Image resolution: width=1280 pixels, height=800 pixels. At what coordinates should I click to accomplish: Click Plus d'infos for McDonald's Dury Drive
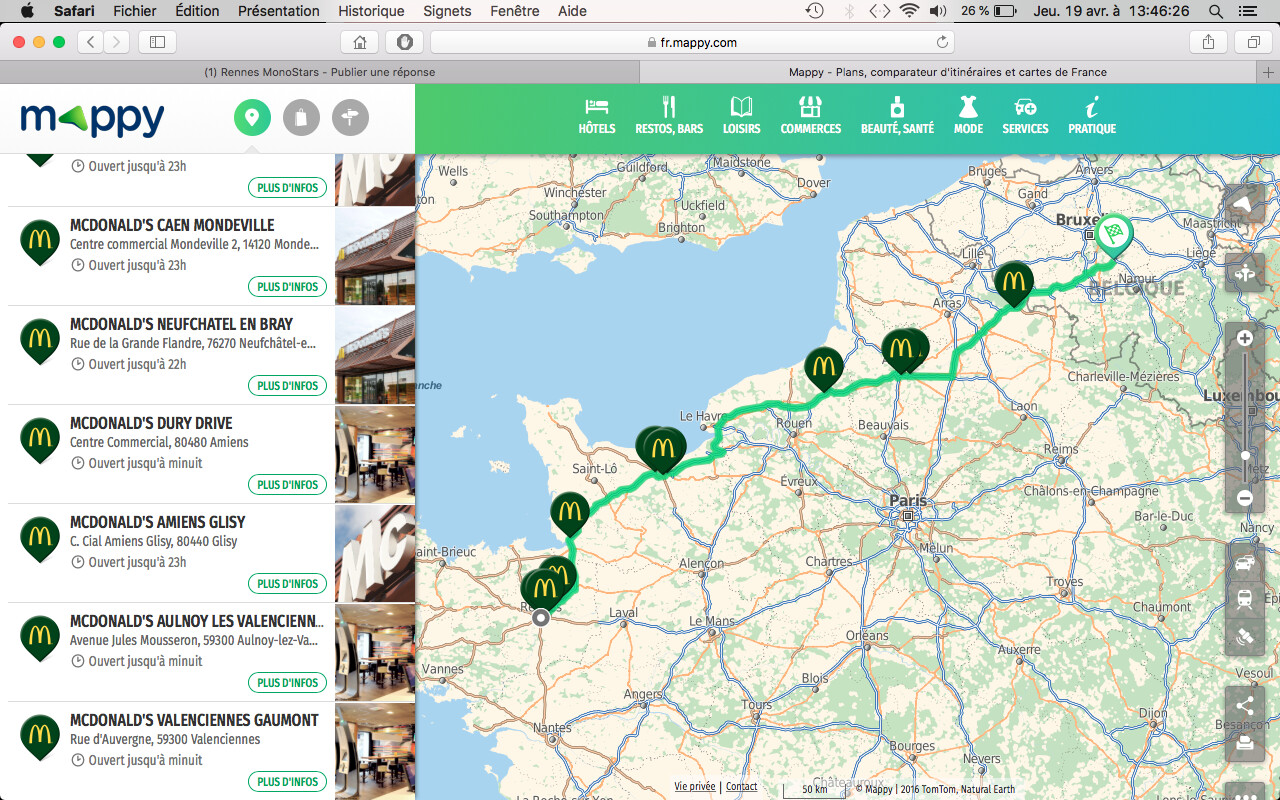[x=288, y=485]
